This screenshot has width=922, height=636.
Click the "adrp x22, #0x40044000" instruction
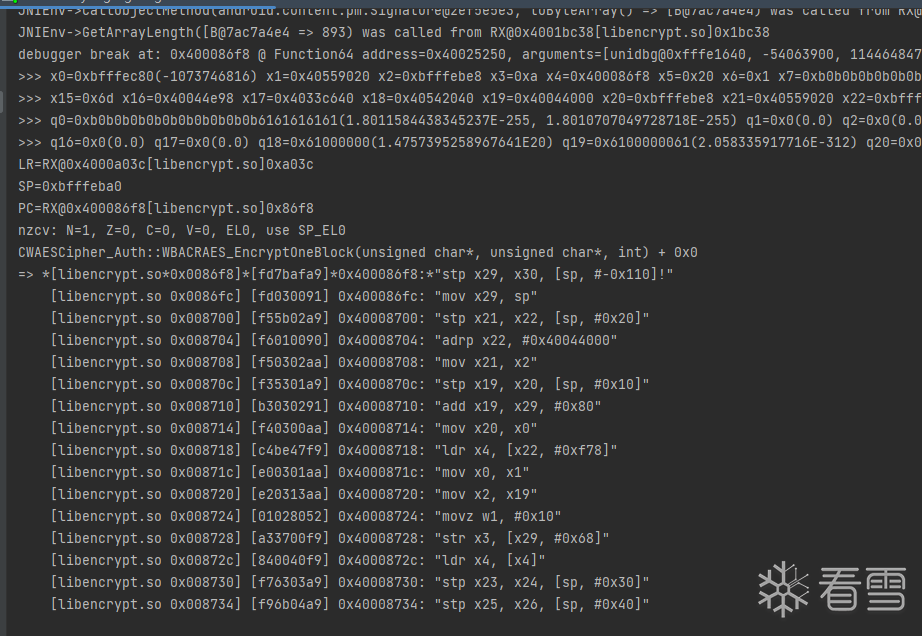334,340
